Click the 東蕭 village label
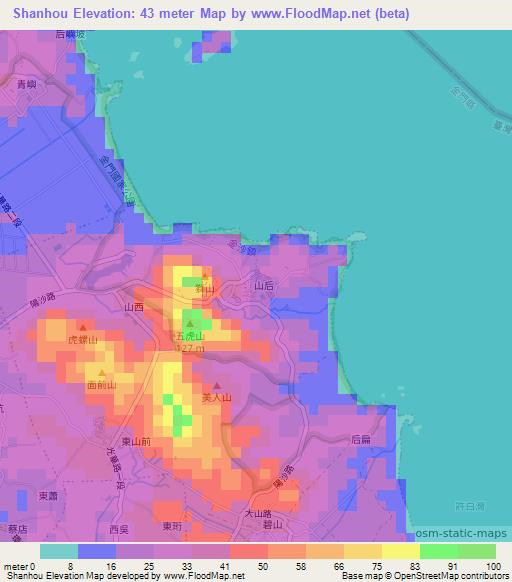 (48, 496)
